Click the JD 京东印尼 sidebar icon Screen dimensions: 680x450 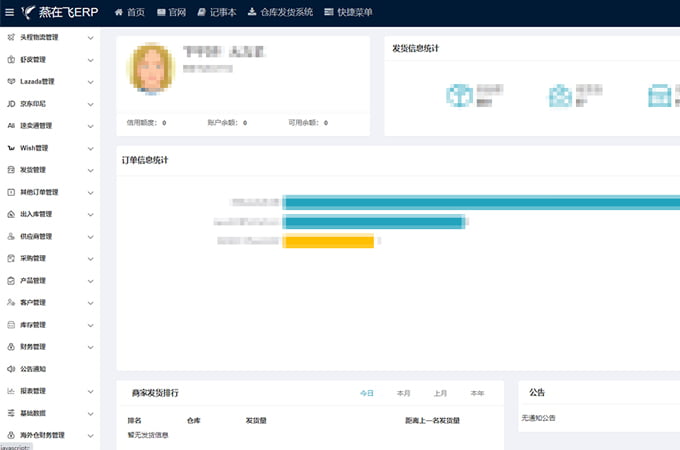point(11,104)
